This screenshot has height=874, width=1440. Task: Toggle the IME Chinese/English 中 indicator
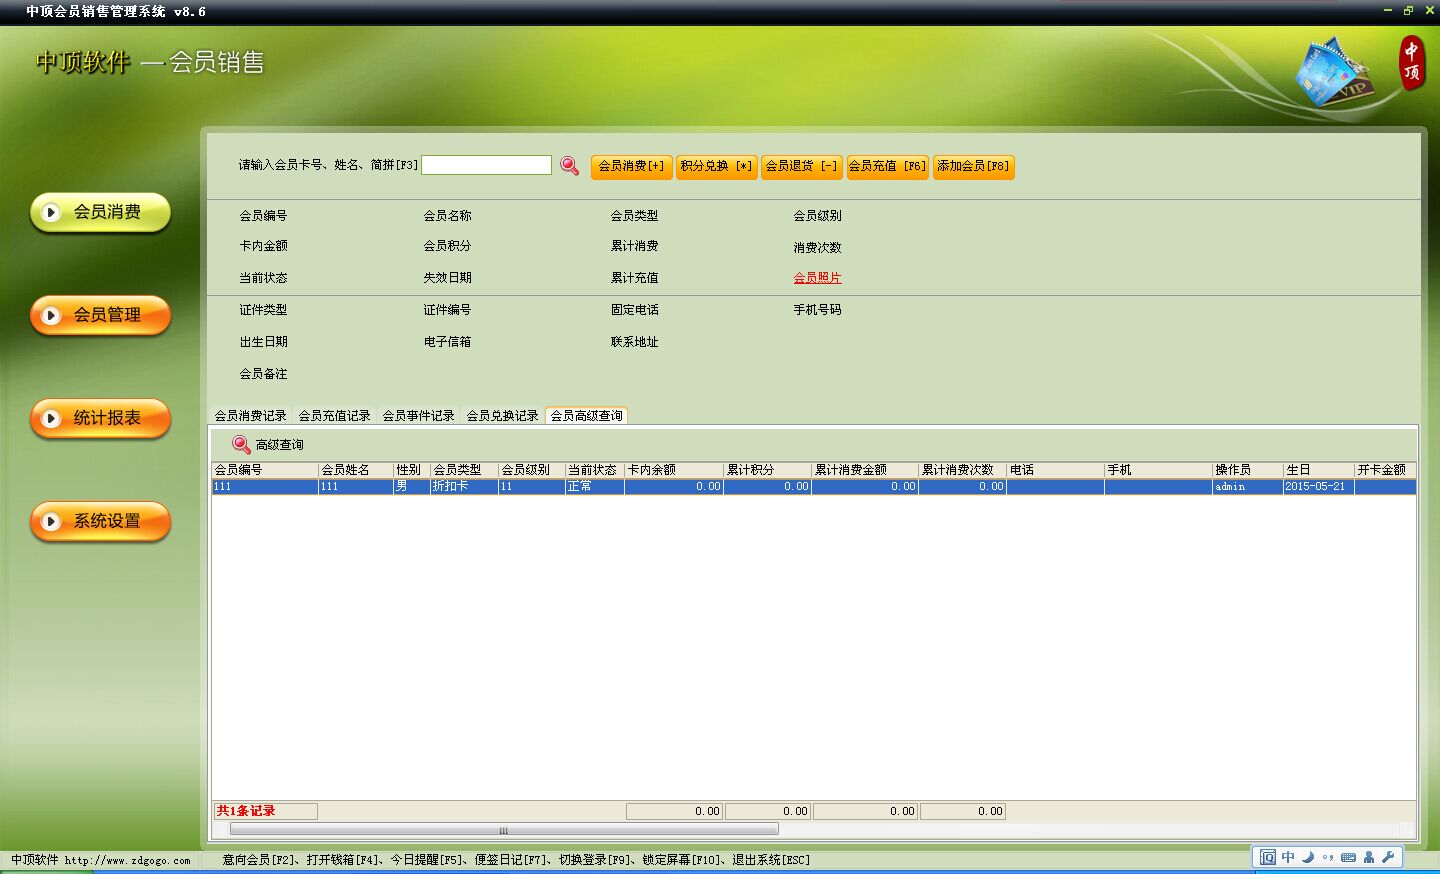pyautogui.click(x=1288, y=857)
